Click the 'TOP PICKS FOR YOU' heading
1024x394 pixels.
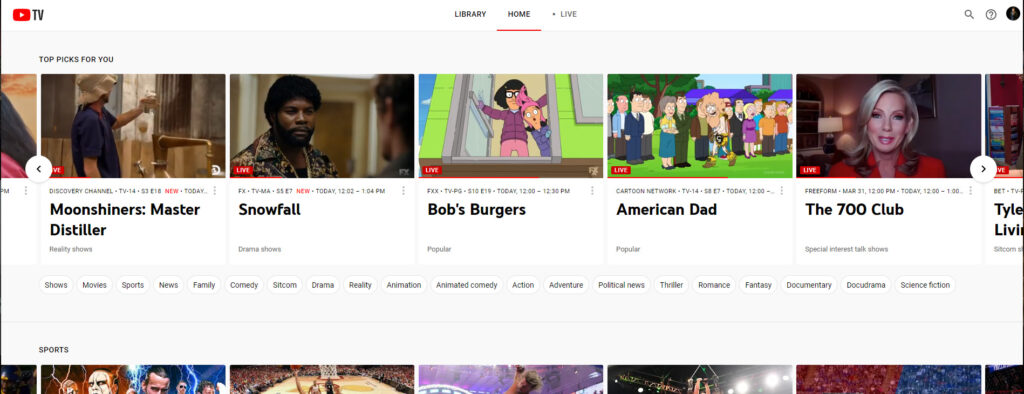click(76, 59)
